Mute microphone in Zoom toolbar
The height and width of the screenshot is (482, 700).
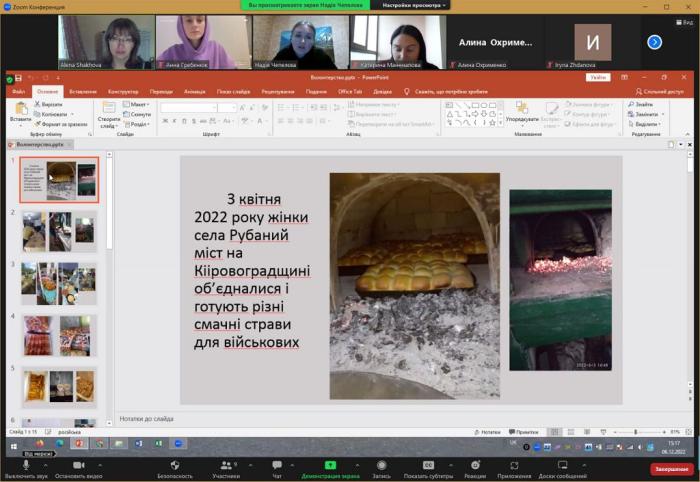click(x=26, y=466)
